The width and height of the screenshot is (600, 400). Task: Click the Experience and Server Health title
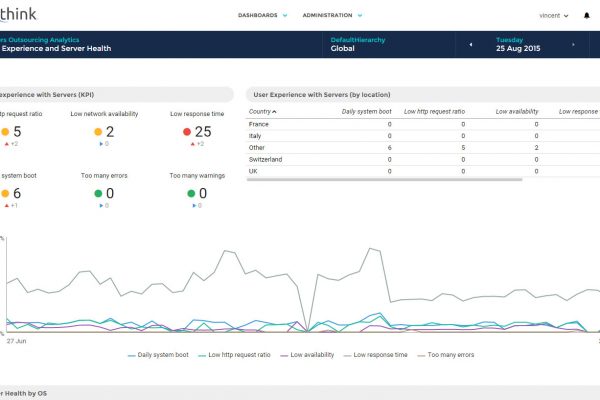[x=56, y=49]
